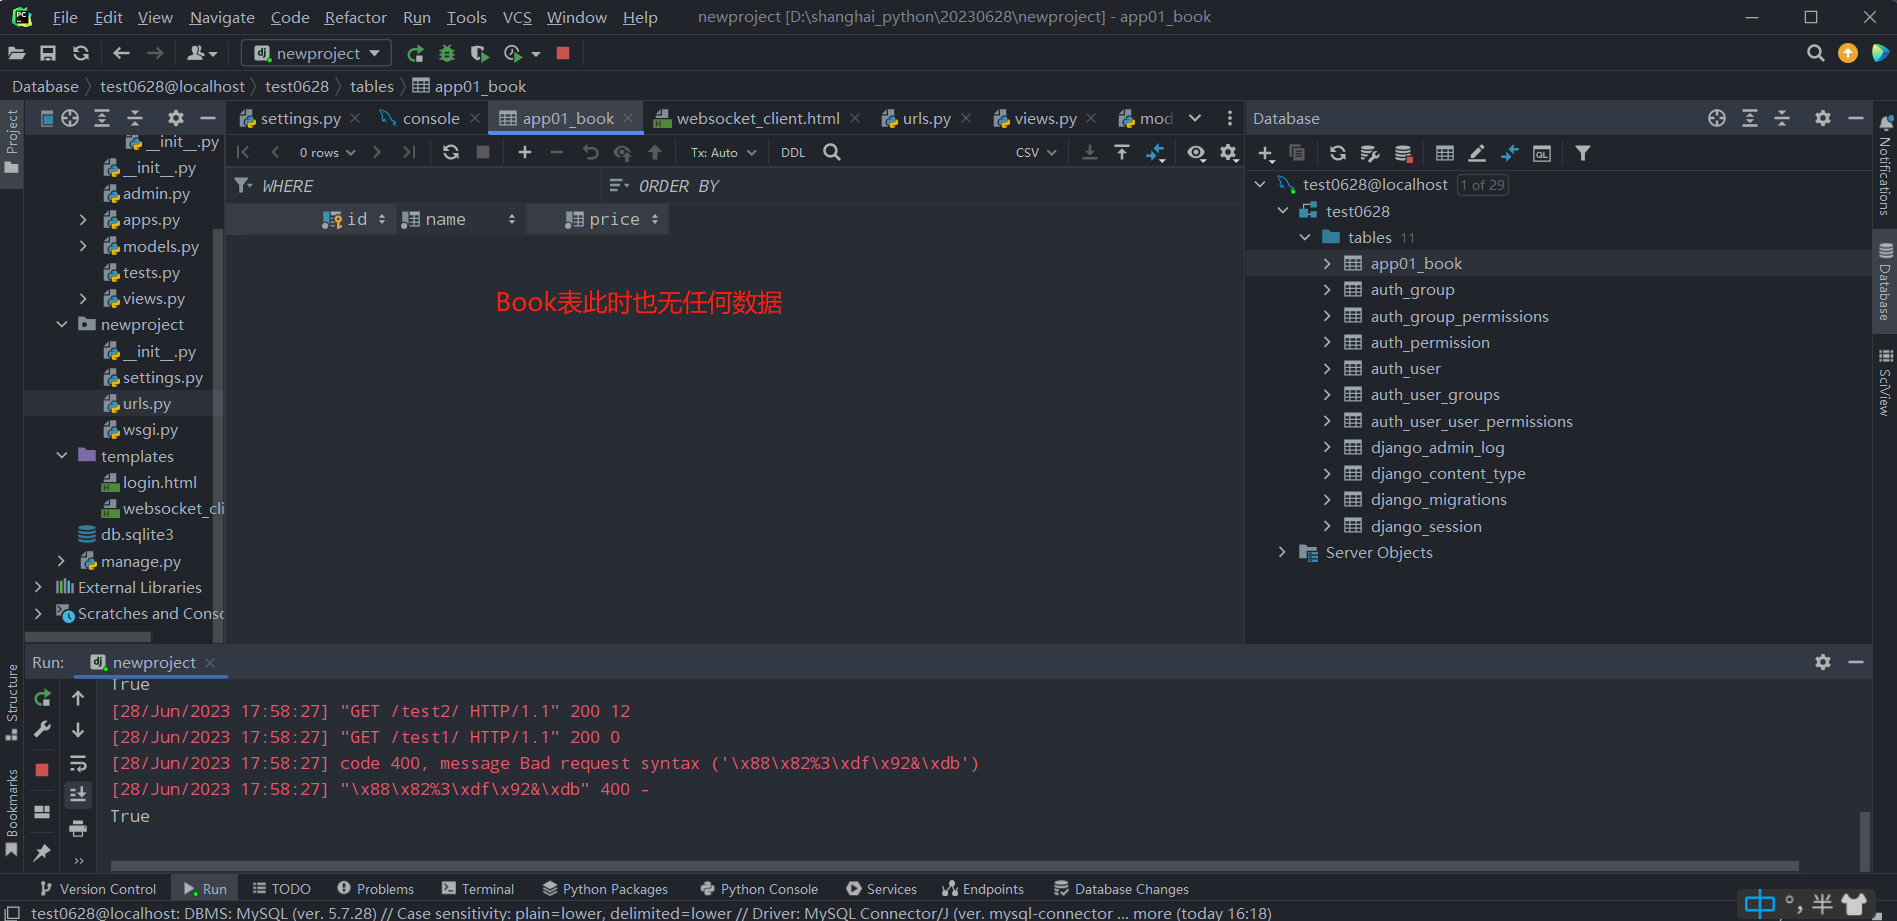Click the Submit changes up-arrow icon

pos(655,152)
